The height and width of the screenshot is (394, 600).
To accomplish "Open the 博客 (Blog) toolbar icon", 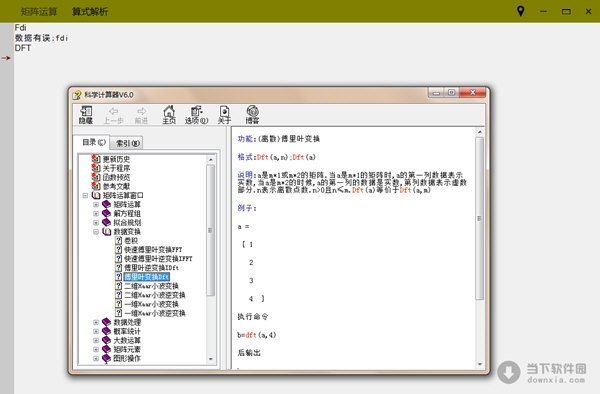I will point(252,115).
